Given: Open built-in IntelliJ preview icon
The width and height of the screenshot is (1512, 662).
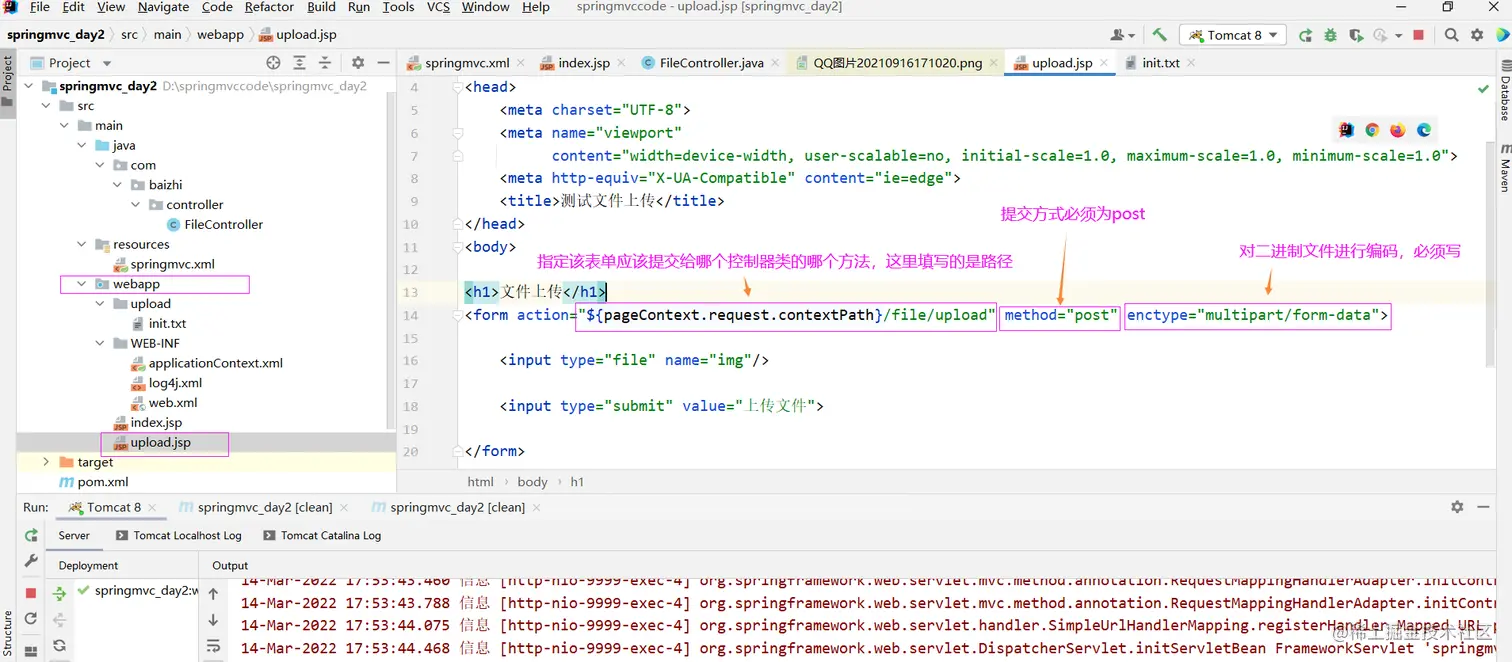Looking at the screenshot, I should (1346, 130).
